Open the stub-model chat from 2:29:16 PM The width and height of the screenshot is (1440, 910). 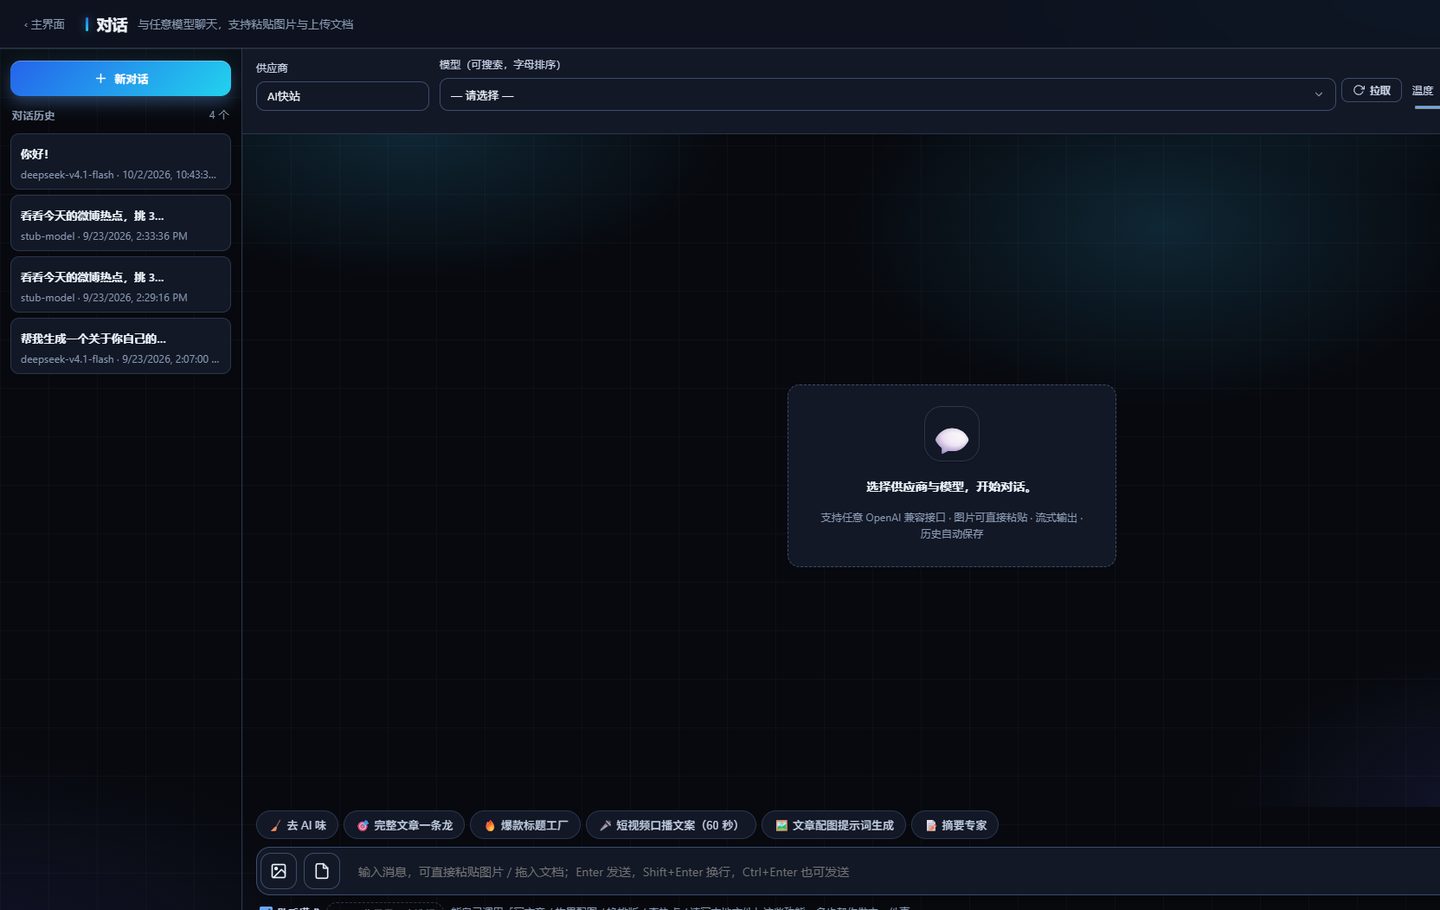pyautogui.click(x=120, y=285)
